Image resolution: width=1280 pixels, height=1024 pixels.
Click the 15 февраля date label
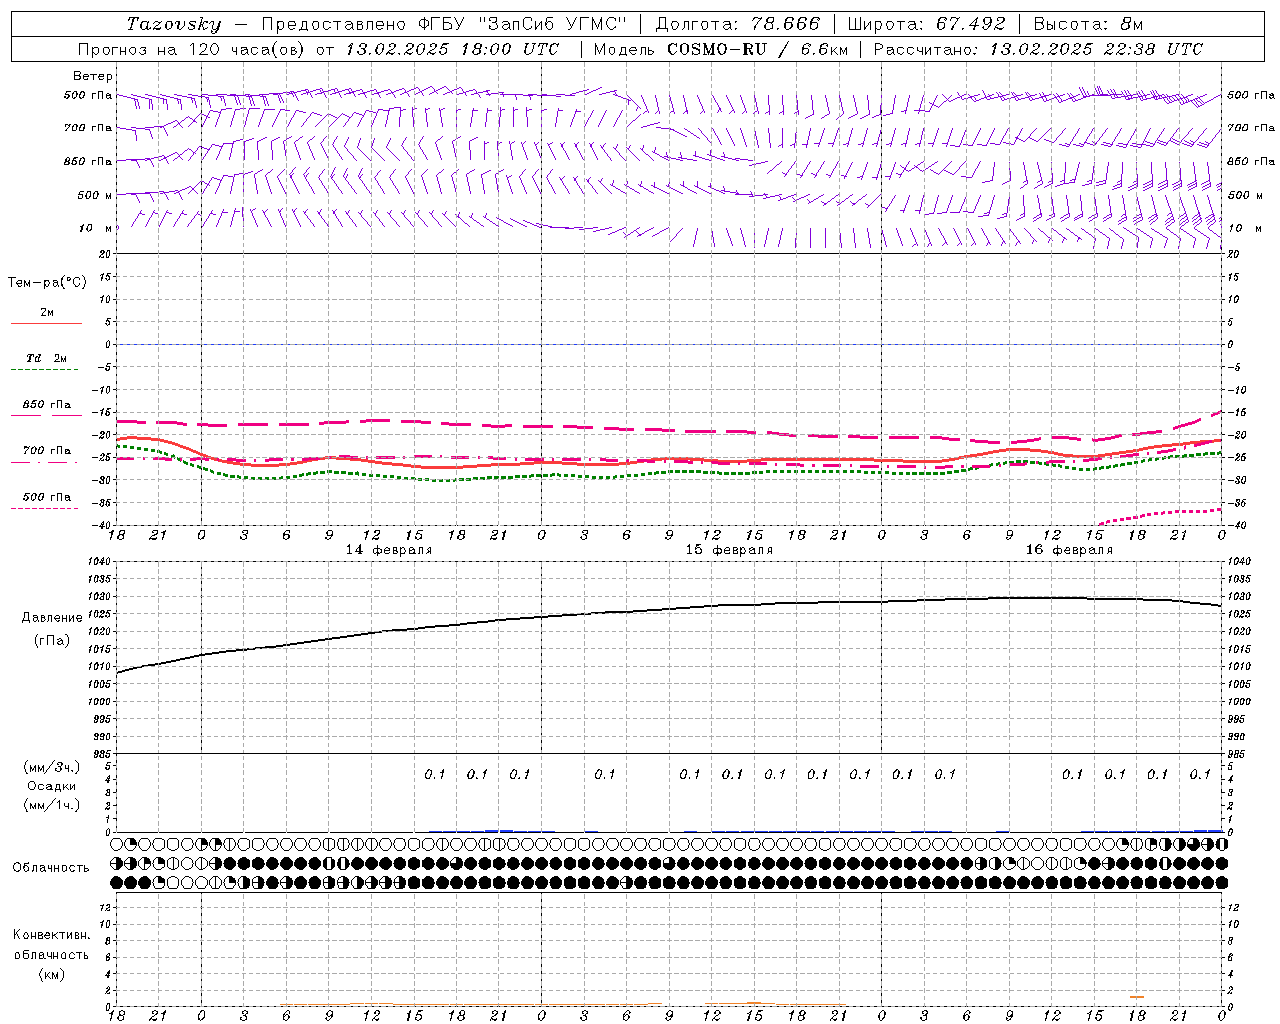(x=729, y=550)
